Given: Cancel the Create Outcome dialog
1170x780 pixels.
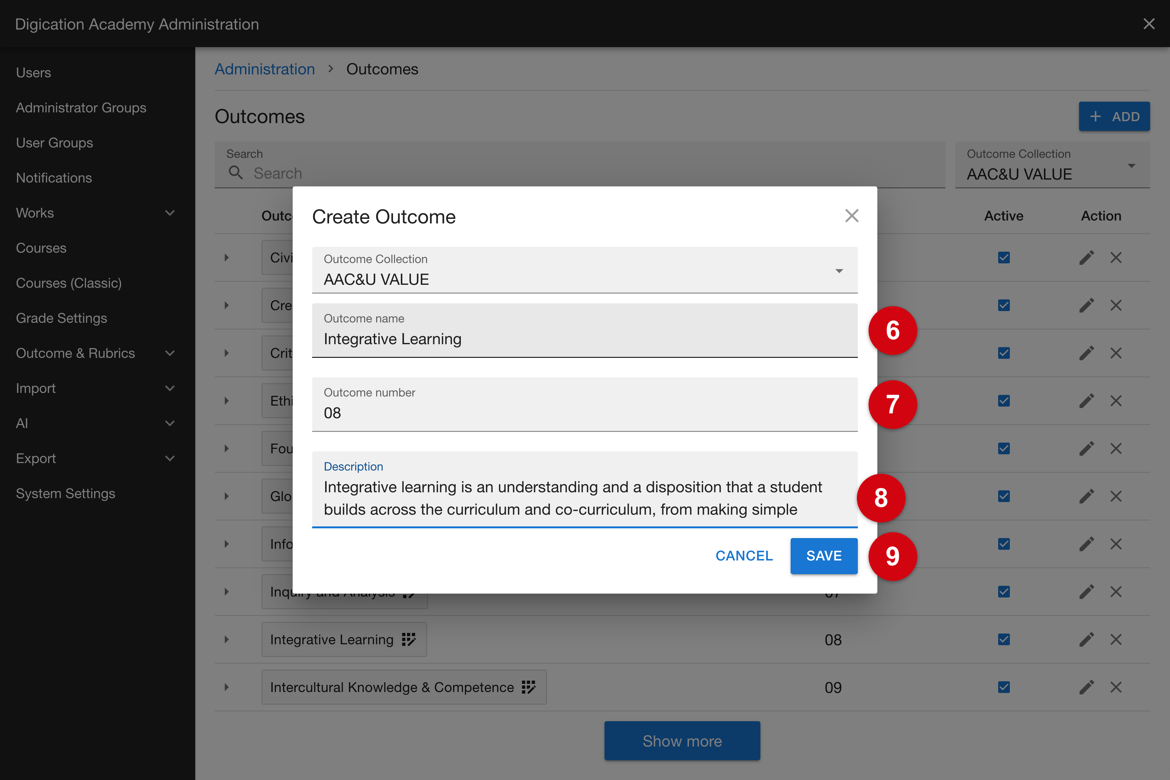Looking at the screenshot, I should pyautogui.click(x=744, y=556).
